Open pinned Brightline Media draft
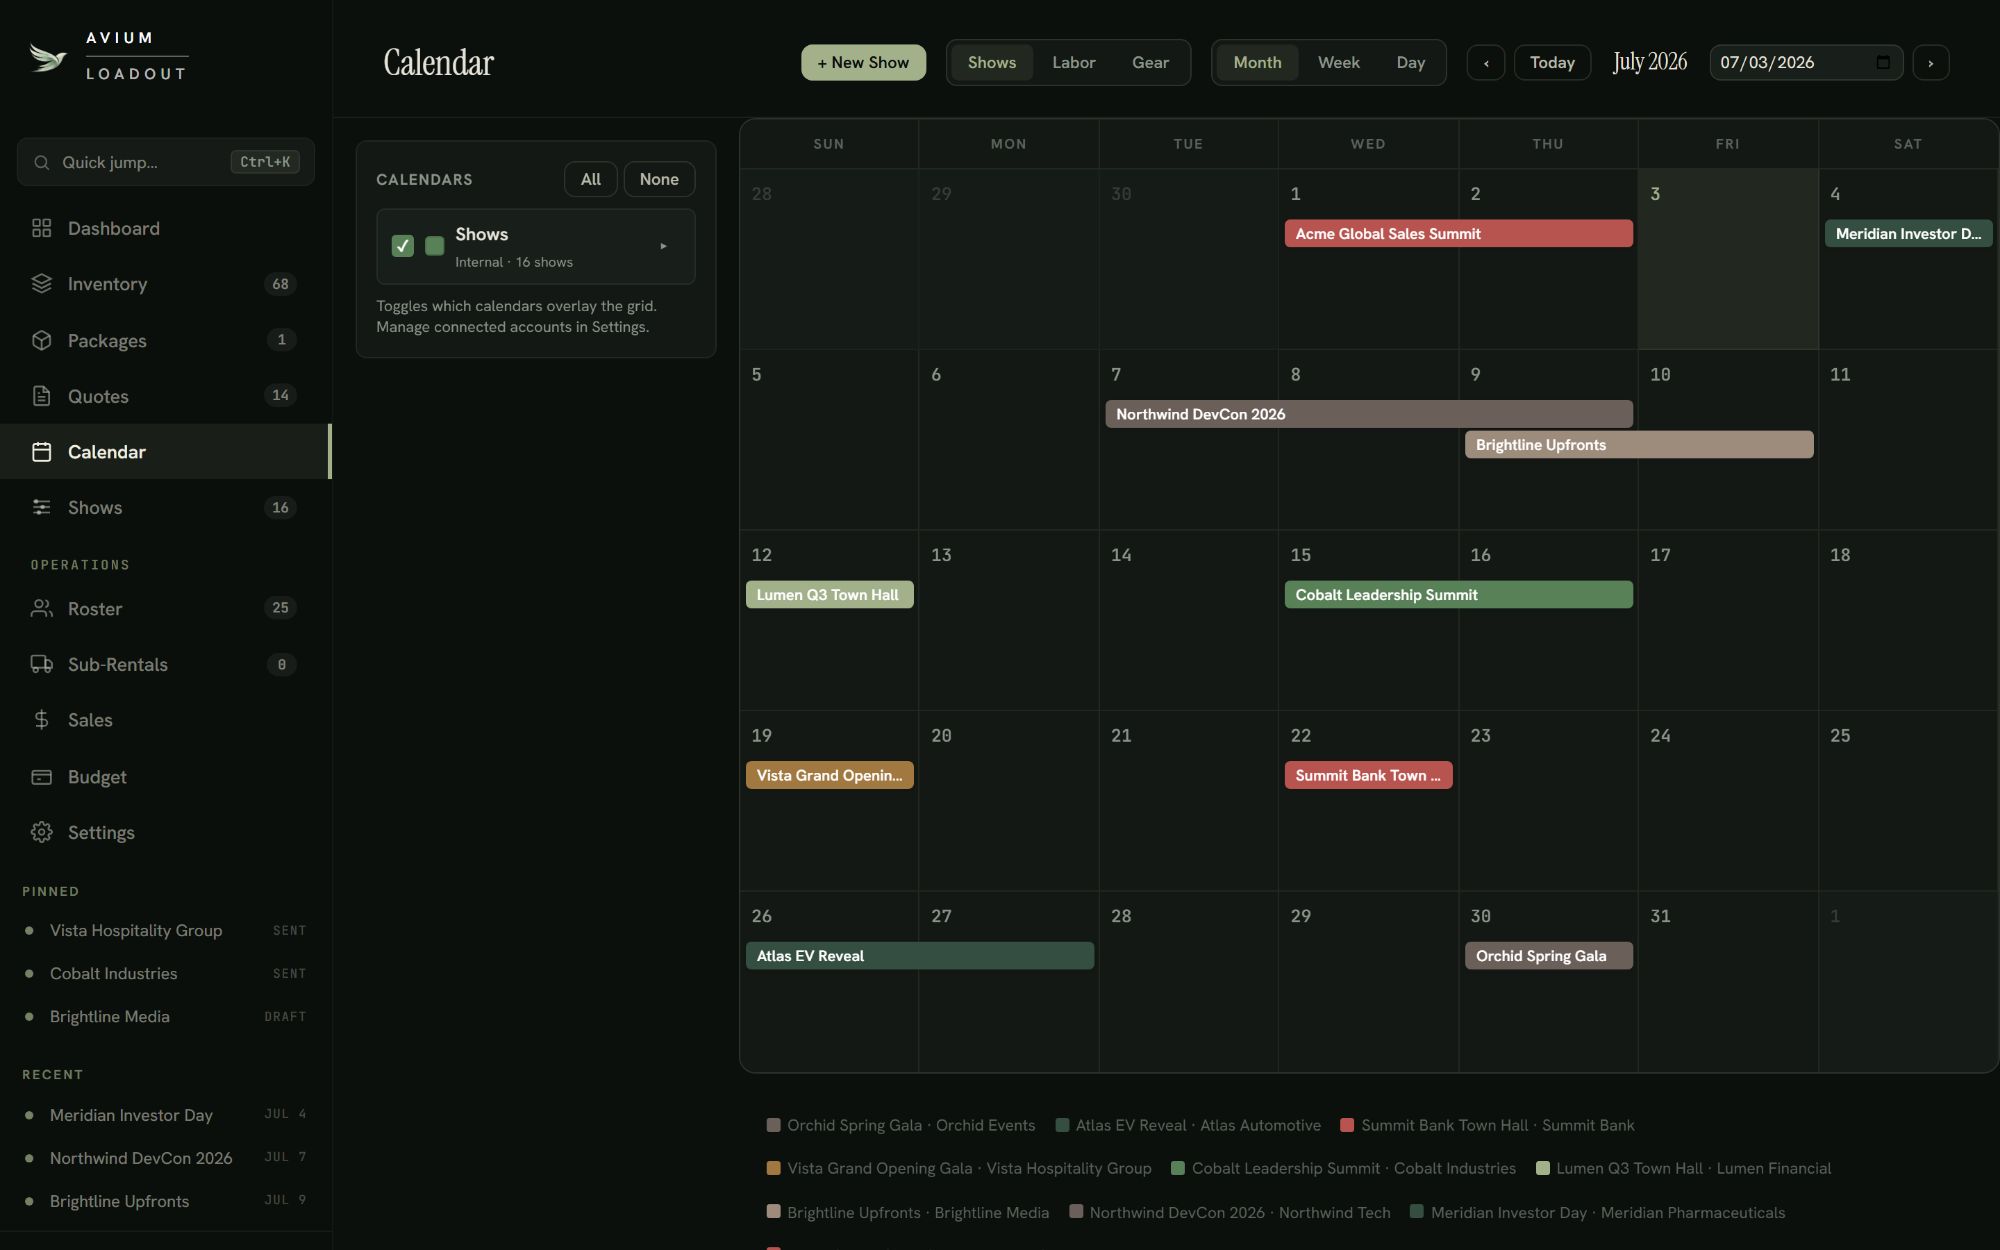The image size is (2000, 1250). coord(166,1016)
